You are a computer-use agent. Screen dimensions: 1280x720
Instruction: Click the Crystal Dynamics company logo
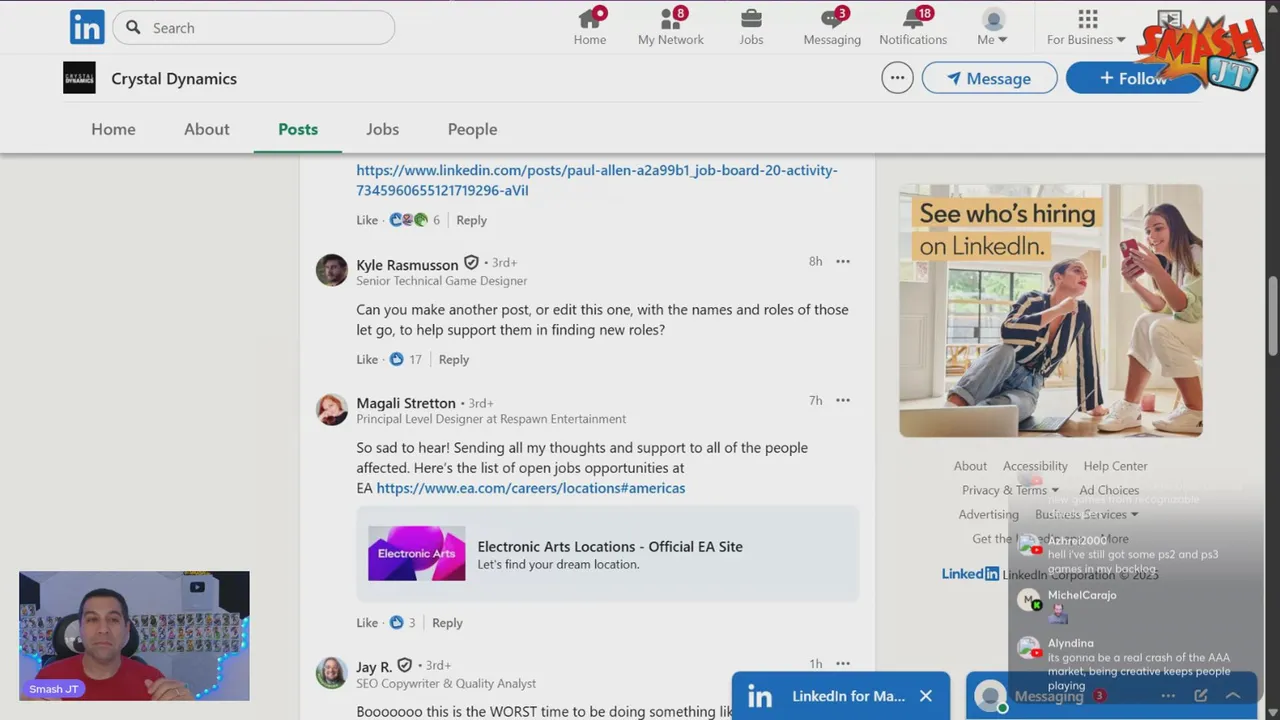79,78
